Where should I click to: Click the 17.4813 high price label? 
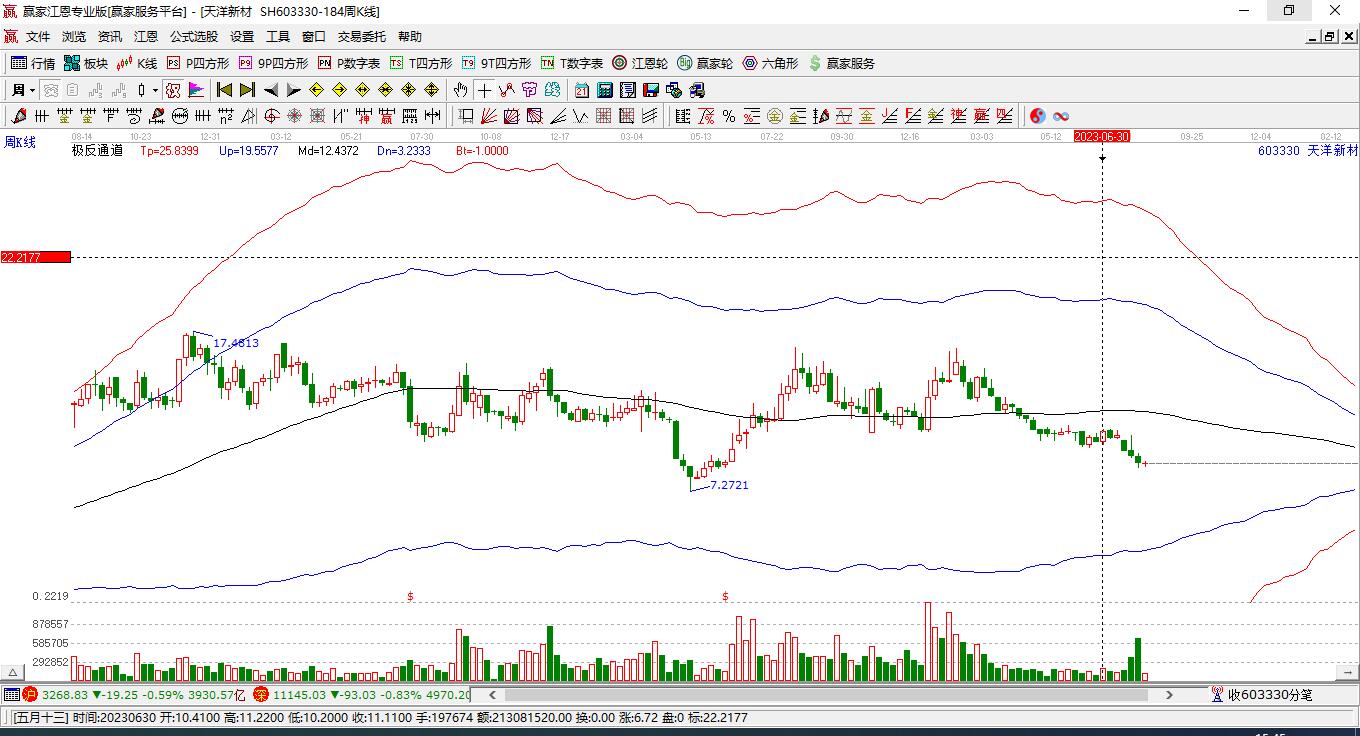click(x=236, y=343)
